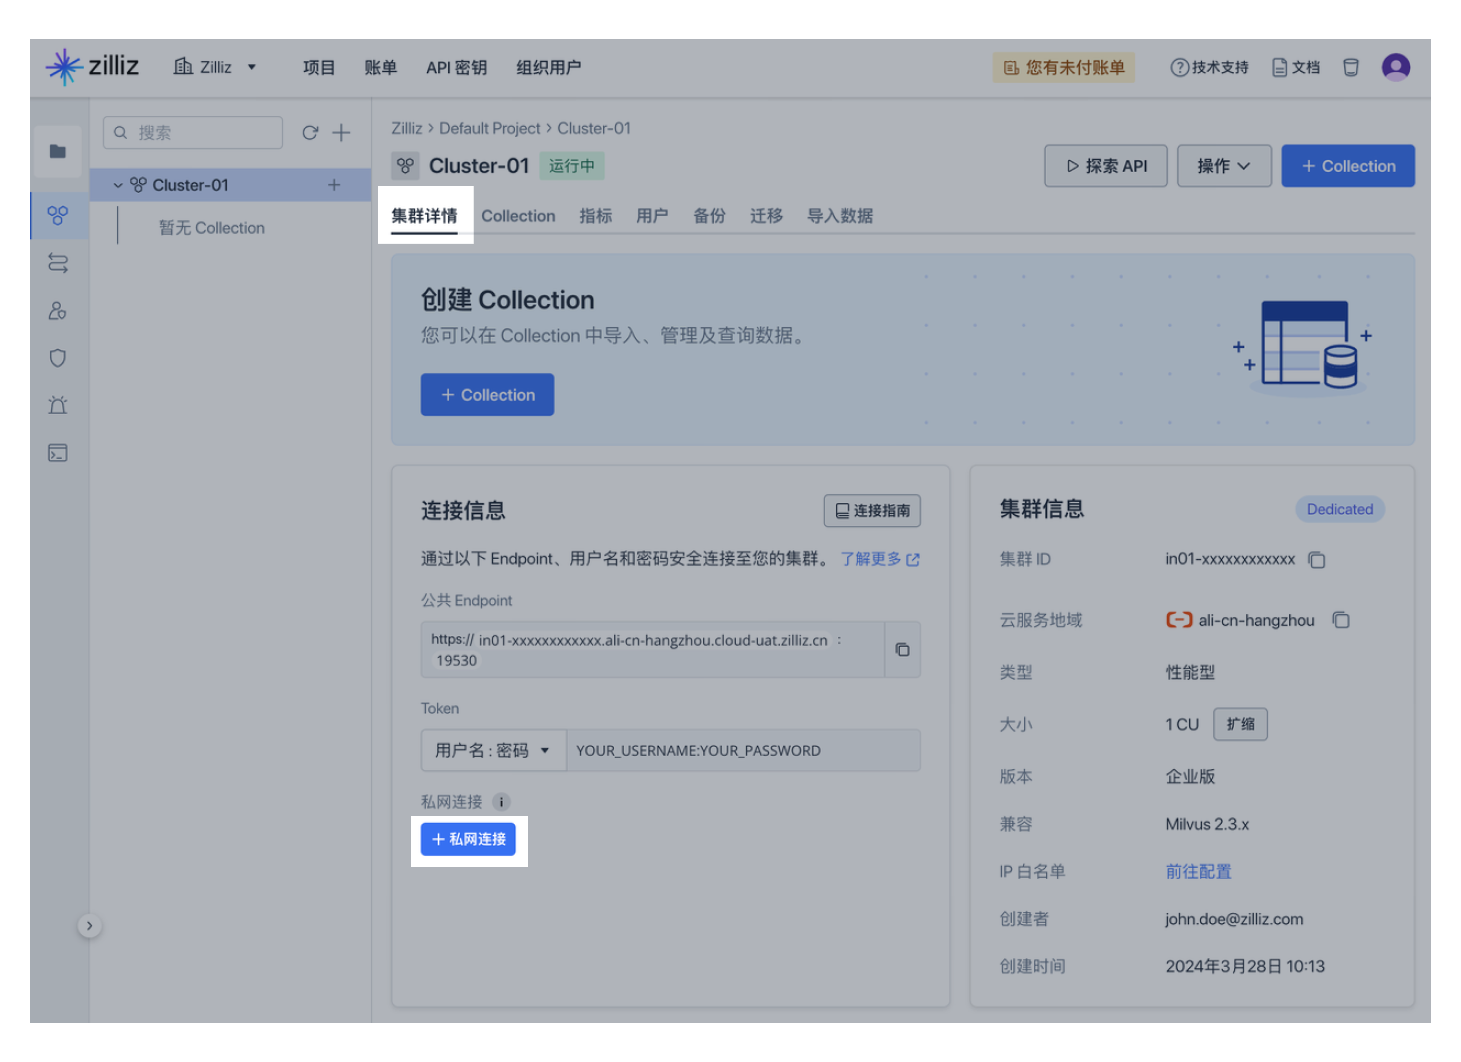Select the 集群详情 tab
Viewport: 1461px width, 1062px height.
click(424, 216)
